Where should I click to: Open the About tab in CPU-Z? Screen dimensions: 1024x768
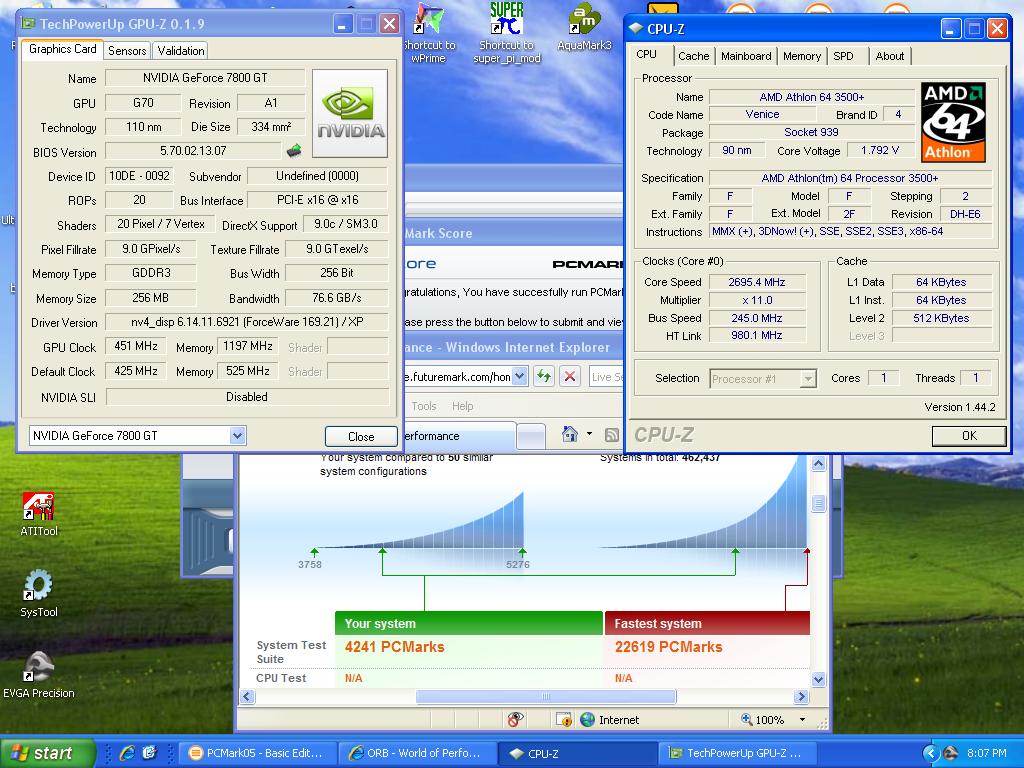tap(889, 56)
